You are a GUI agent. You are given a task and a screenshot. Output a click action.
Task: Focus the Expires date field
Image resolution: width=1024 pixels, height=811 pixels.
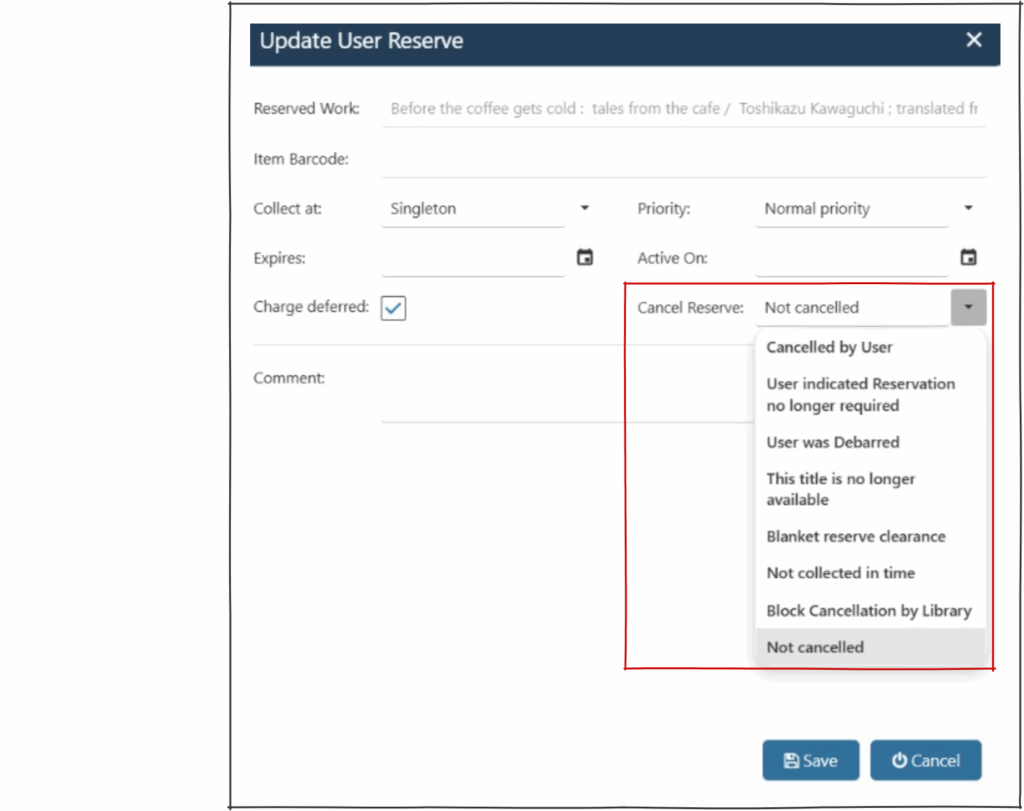point(472,259)
